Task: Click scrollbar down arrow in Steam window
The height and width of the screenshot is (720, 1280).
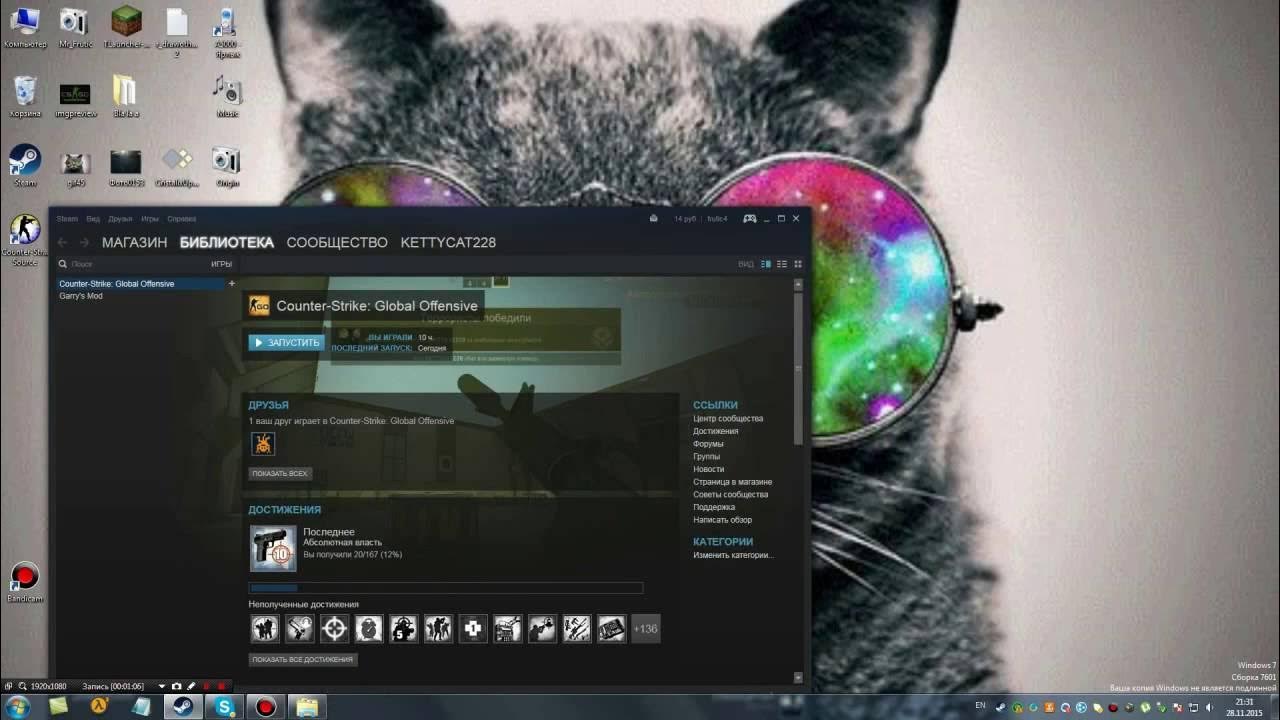Action: pyautogui.click(x=798, y=677)
